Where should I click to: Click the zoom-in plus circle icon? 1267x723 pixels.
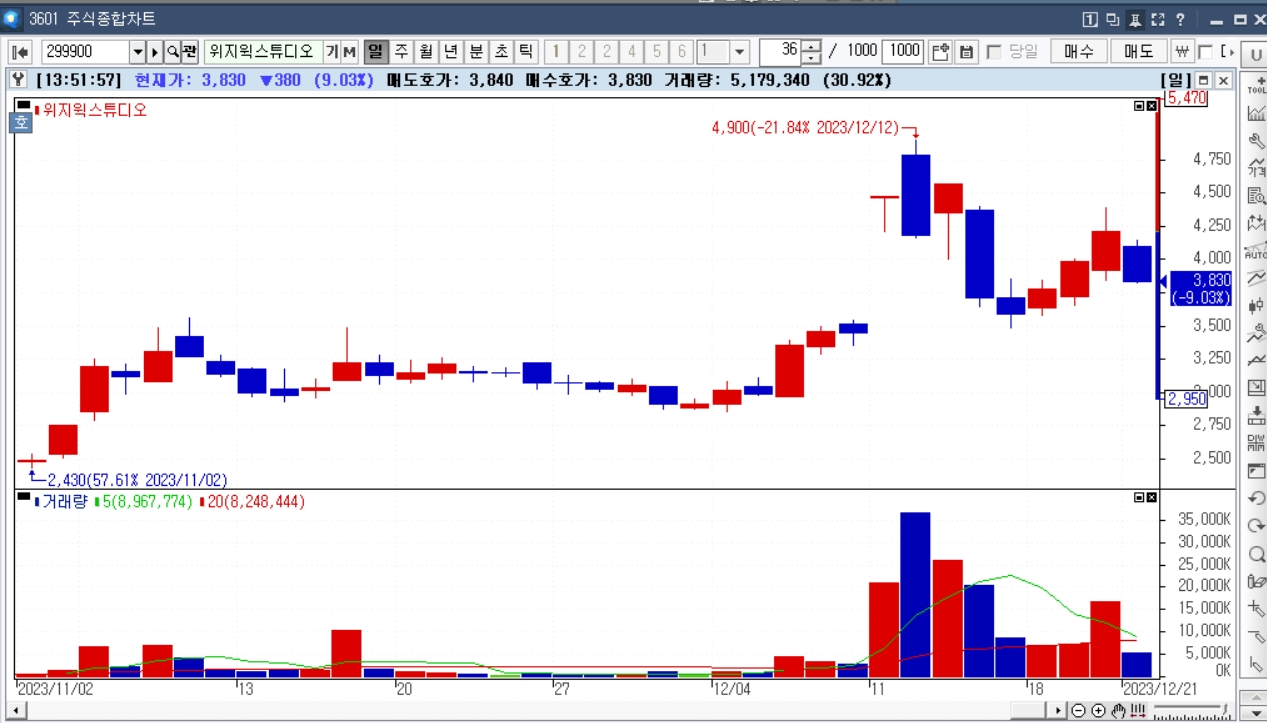pyautogui.click(x=1098, y=711)
